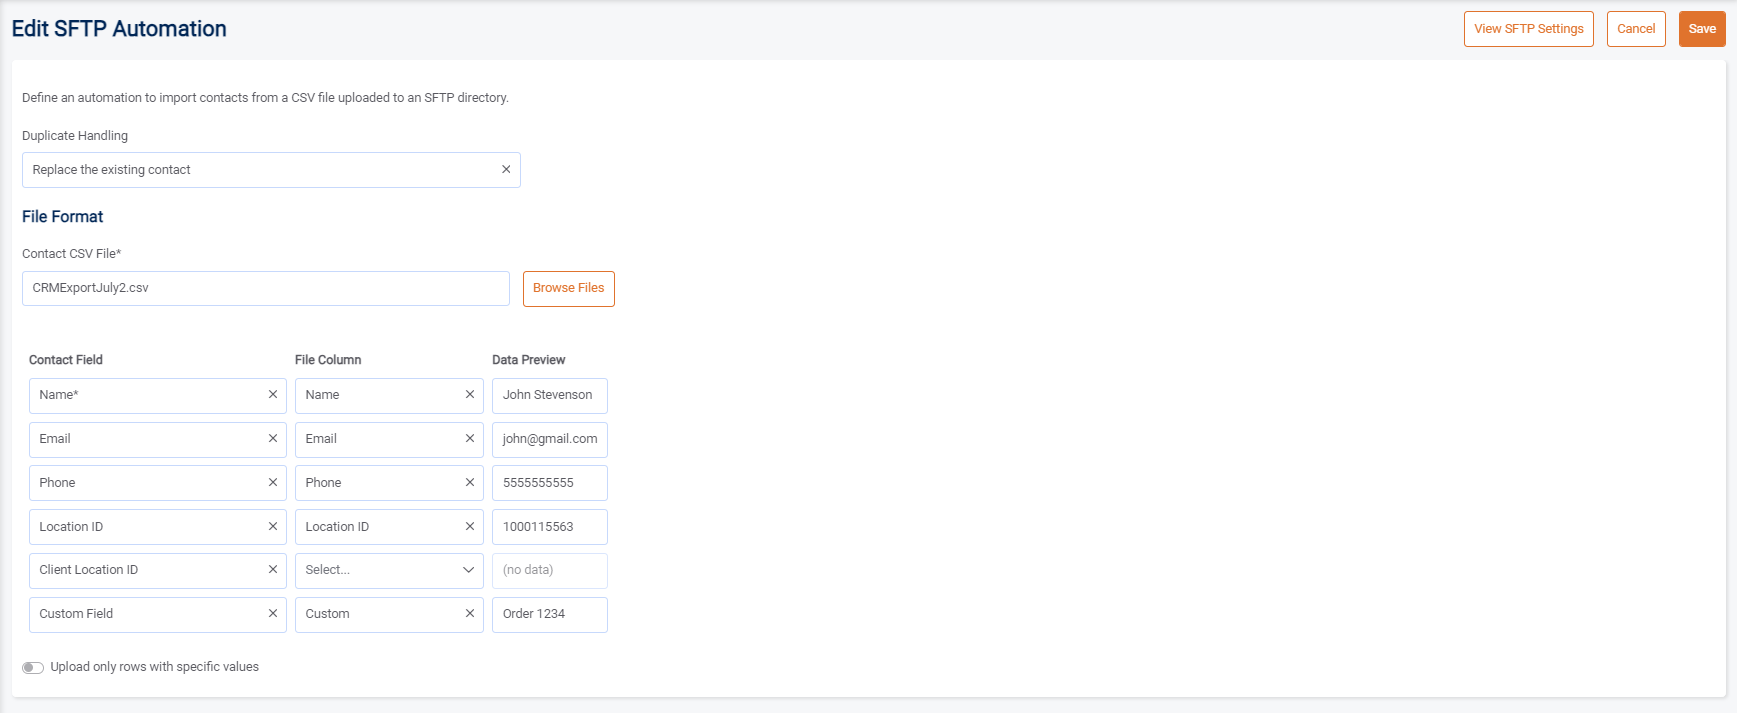This screenshot has height=713, width=1737.
Task: Expand the Select... file column dropdown
Action: point(388,570)
